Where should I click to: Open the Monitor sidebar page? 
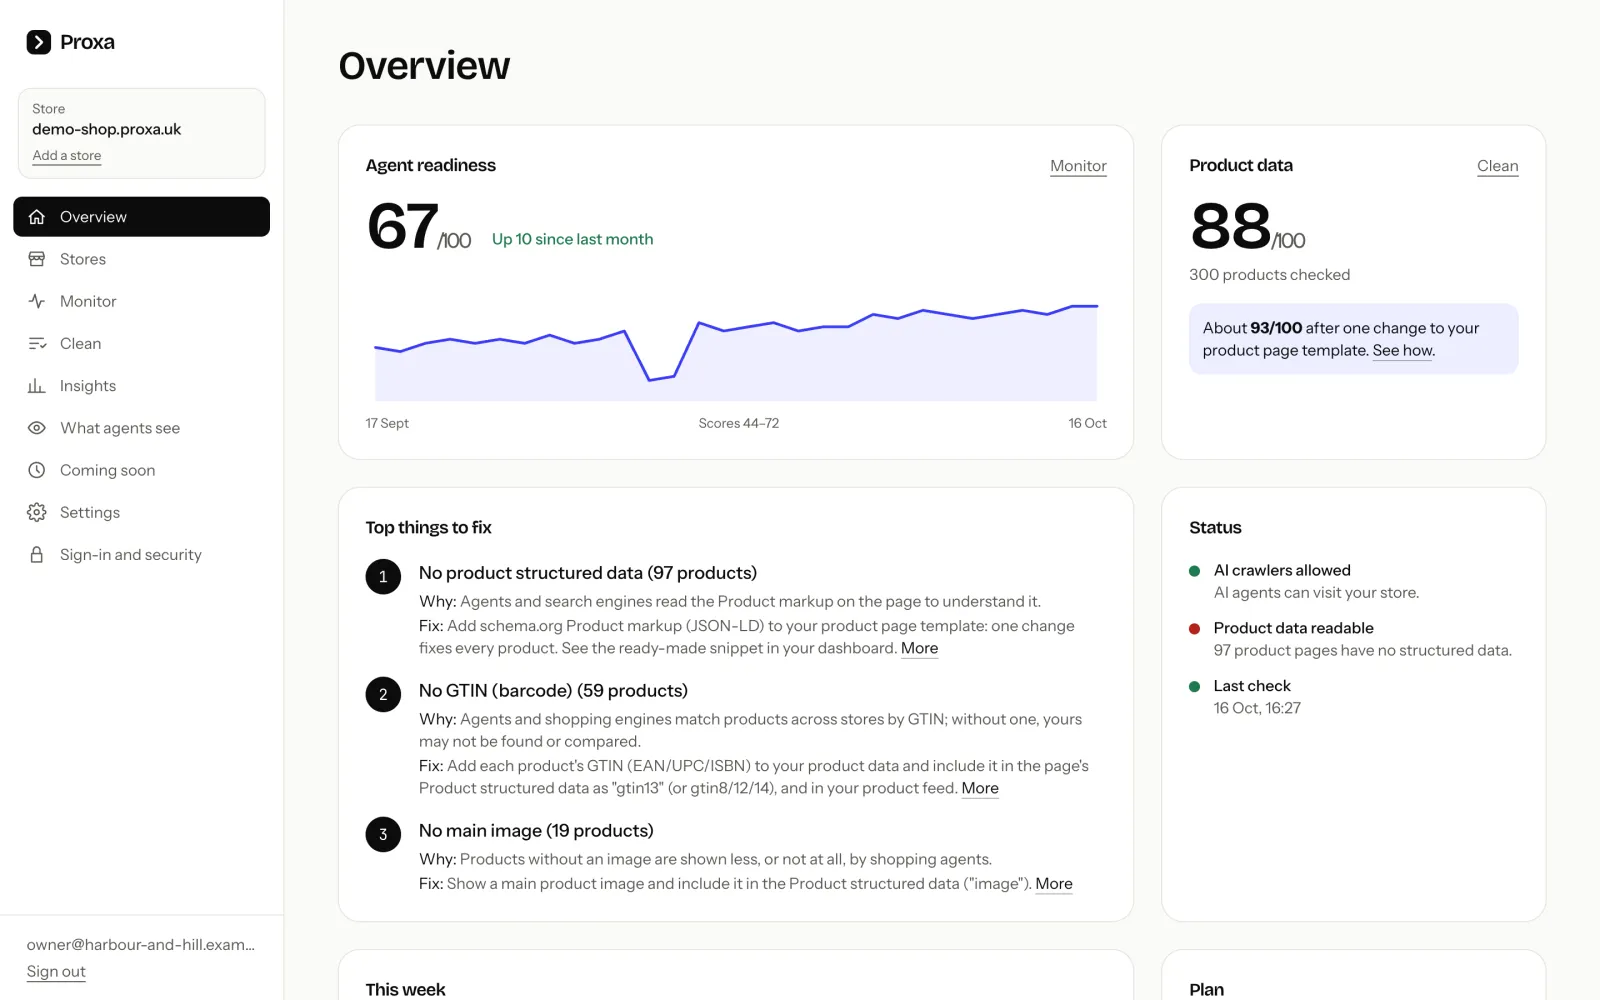point(141,301)
